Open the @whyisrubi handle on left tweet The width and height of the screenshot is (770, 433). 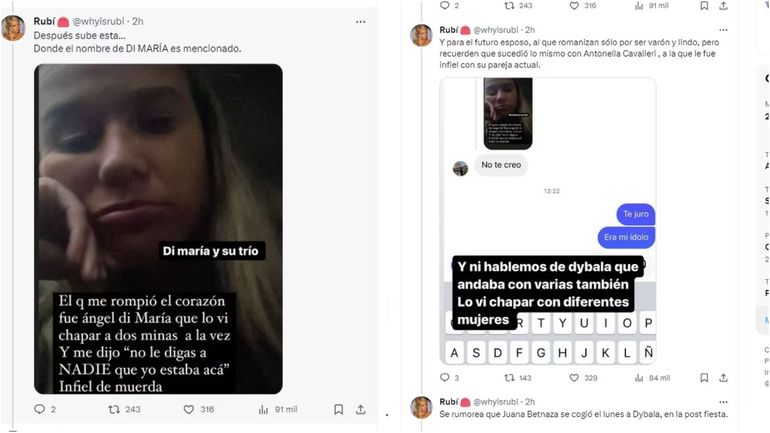pyautogui.click(x=98, y=22)
